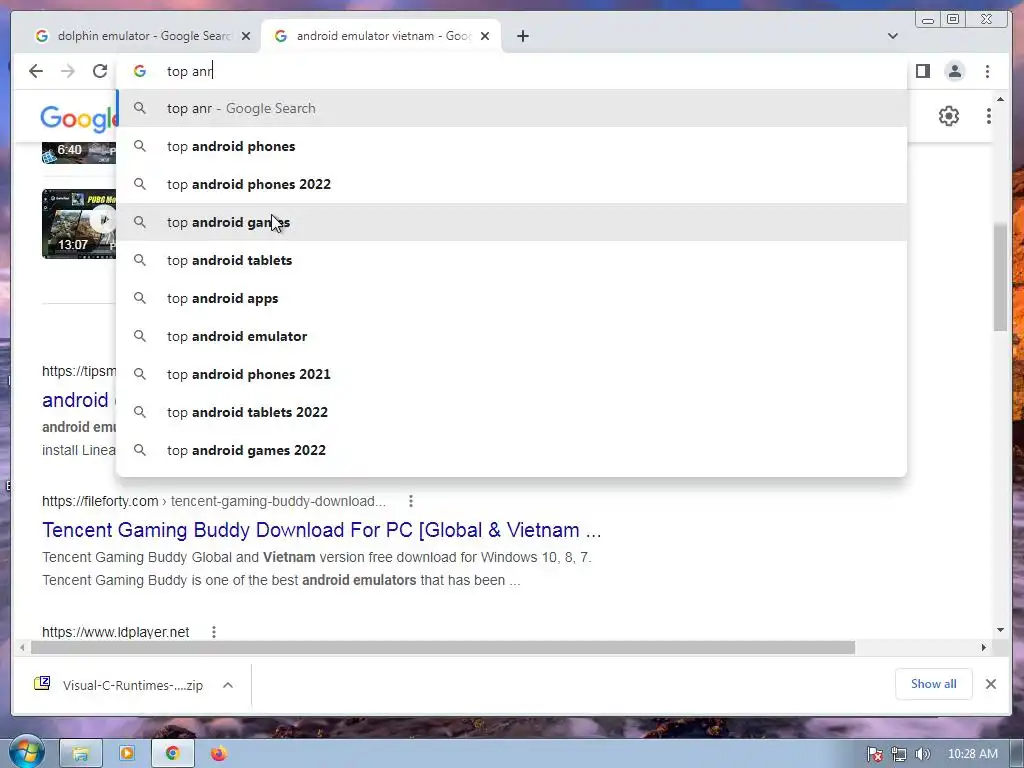The height and width of the screenshot is (768, 1024).
Task: Close the android emulator vietnam tab
Action: [485, 36]
